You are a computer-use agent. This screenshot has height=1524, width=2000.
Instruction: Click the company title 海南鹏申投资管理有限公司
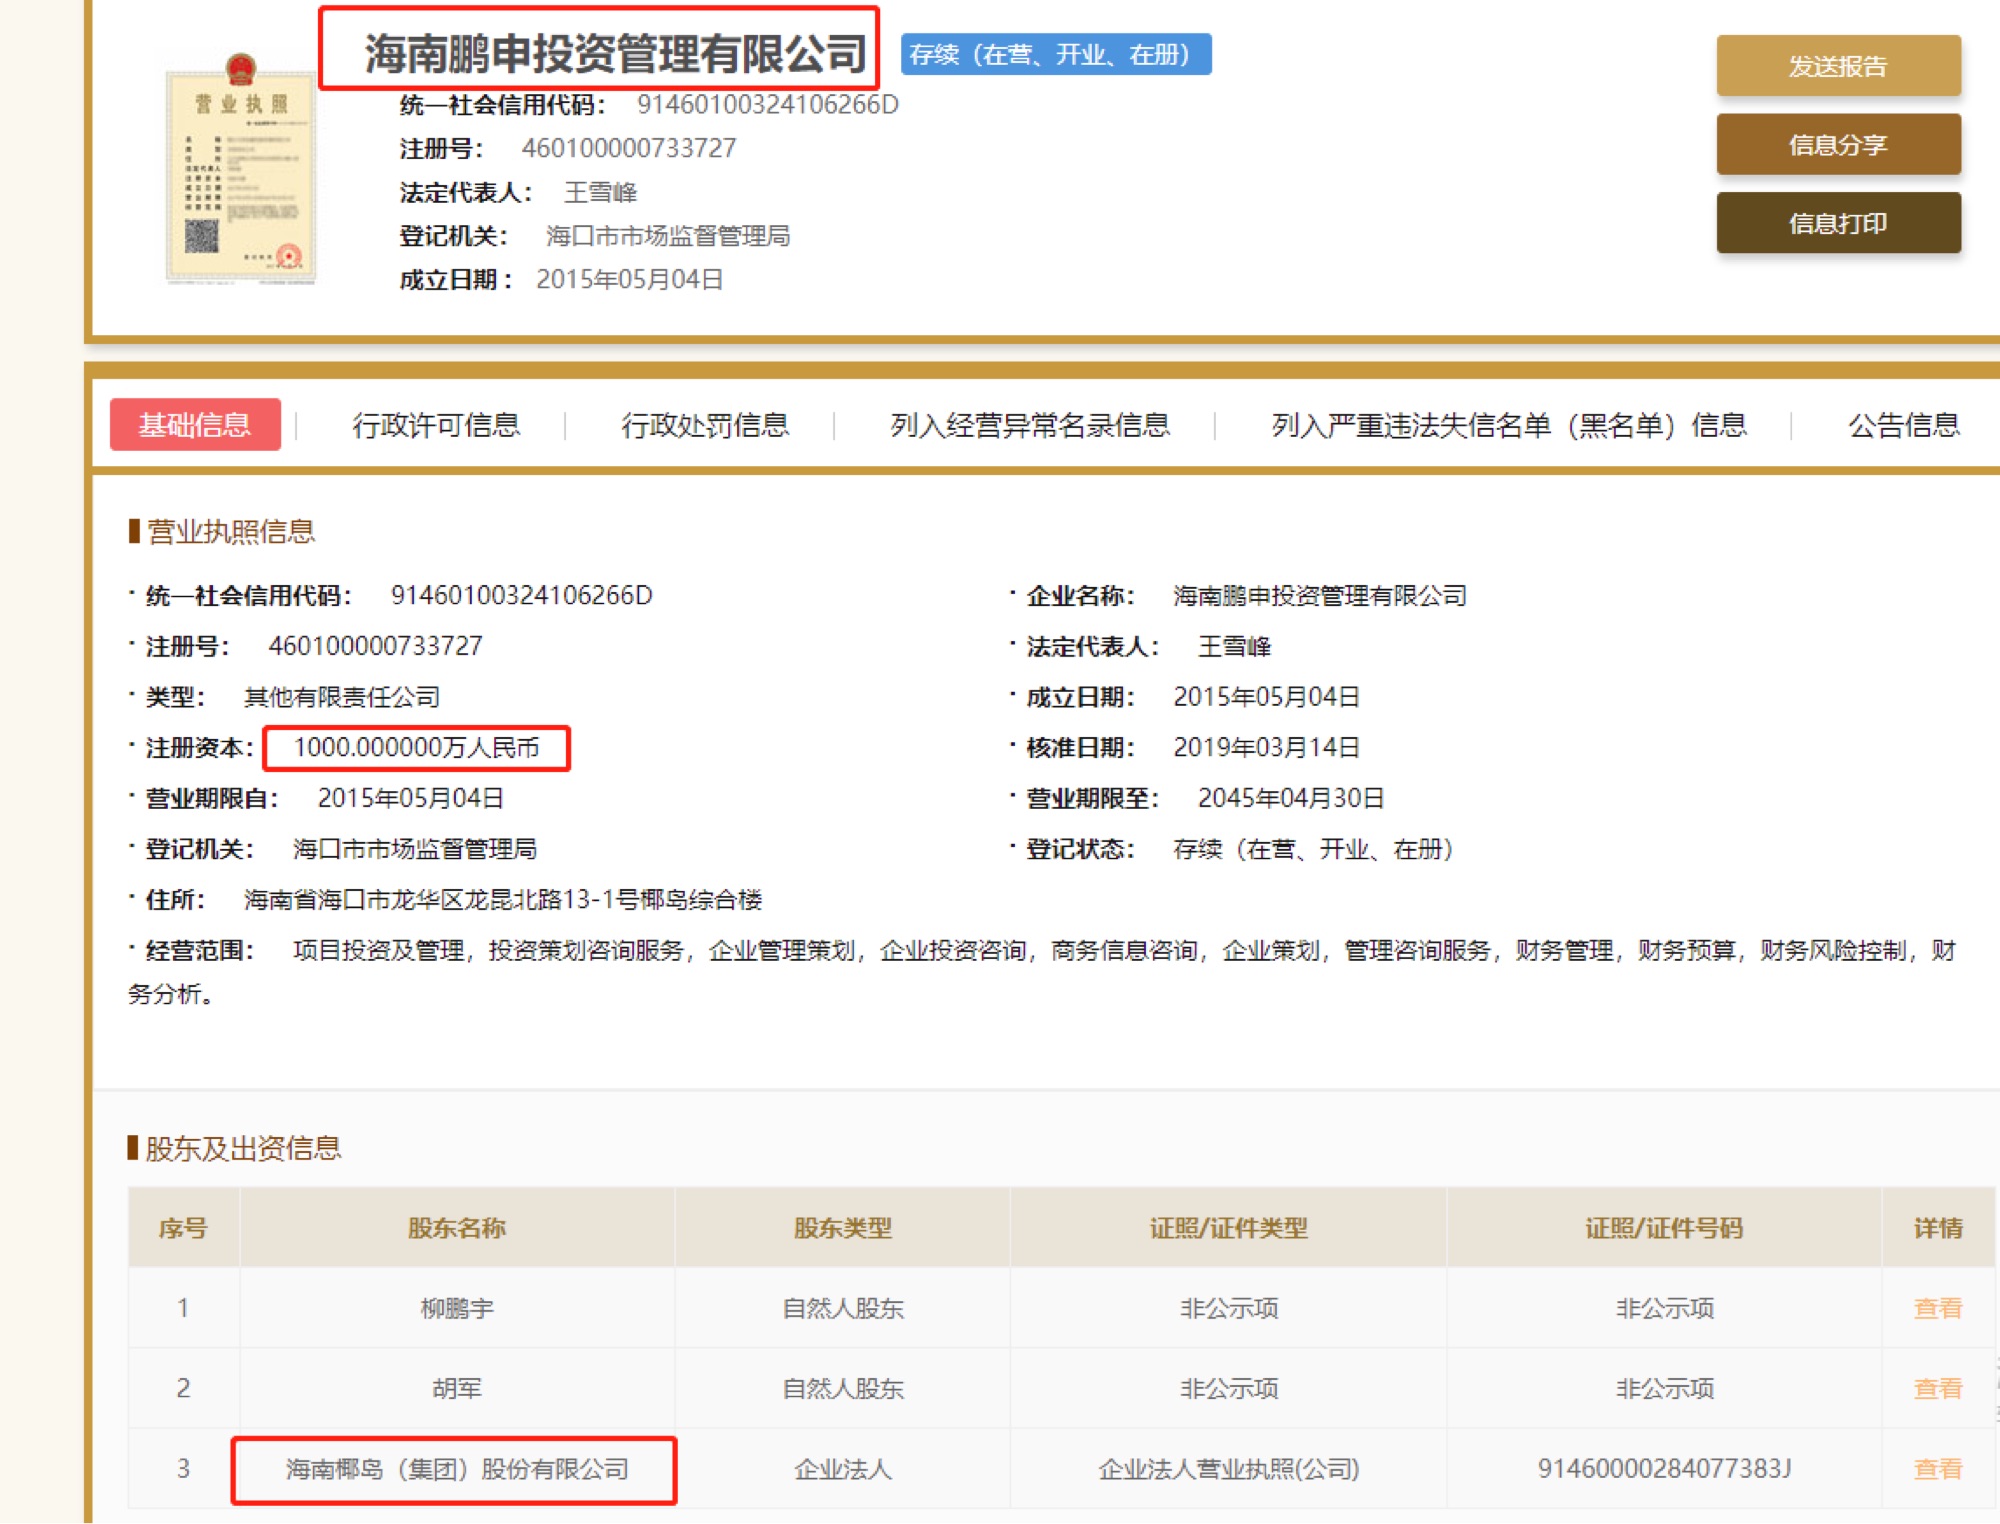tap(615, 53)
